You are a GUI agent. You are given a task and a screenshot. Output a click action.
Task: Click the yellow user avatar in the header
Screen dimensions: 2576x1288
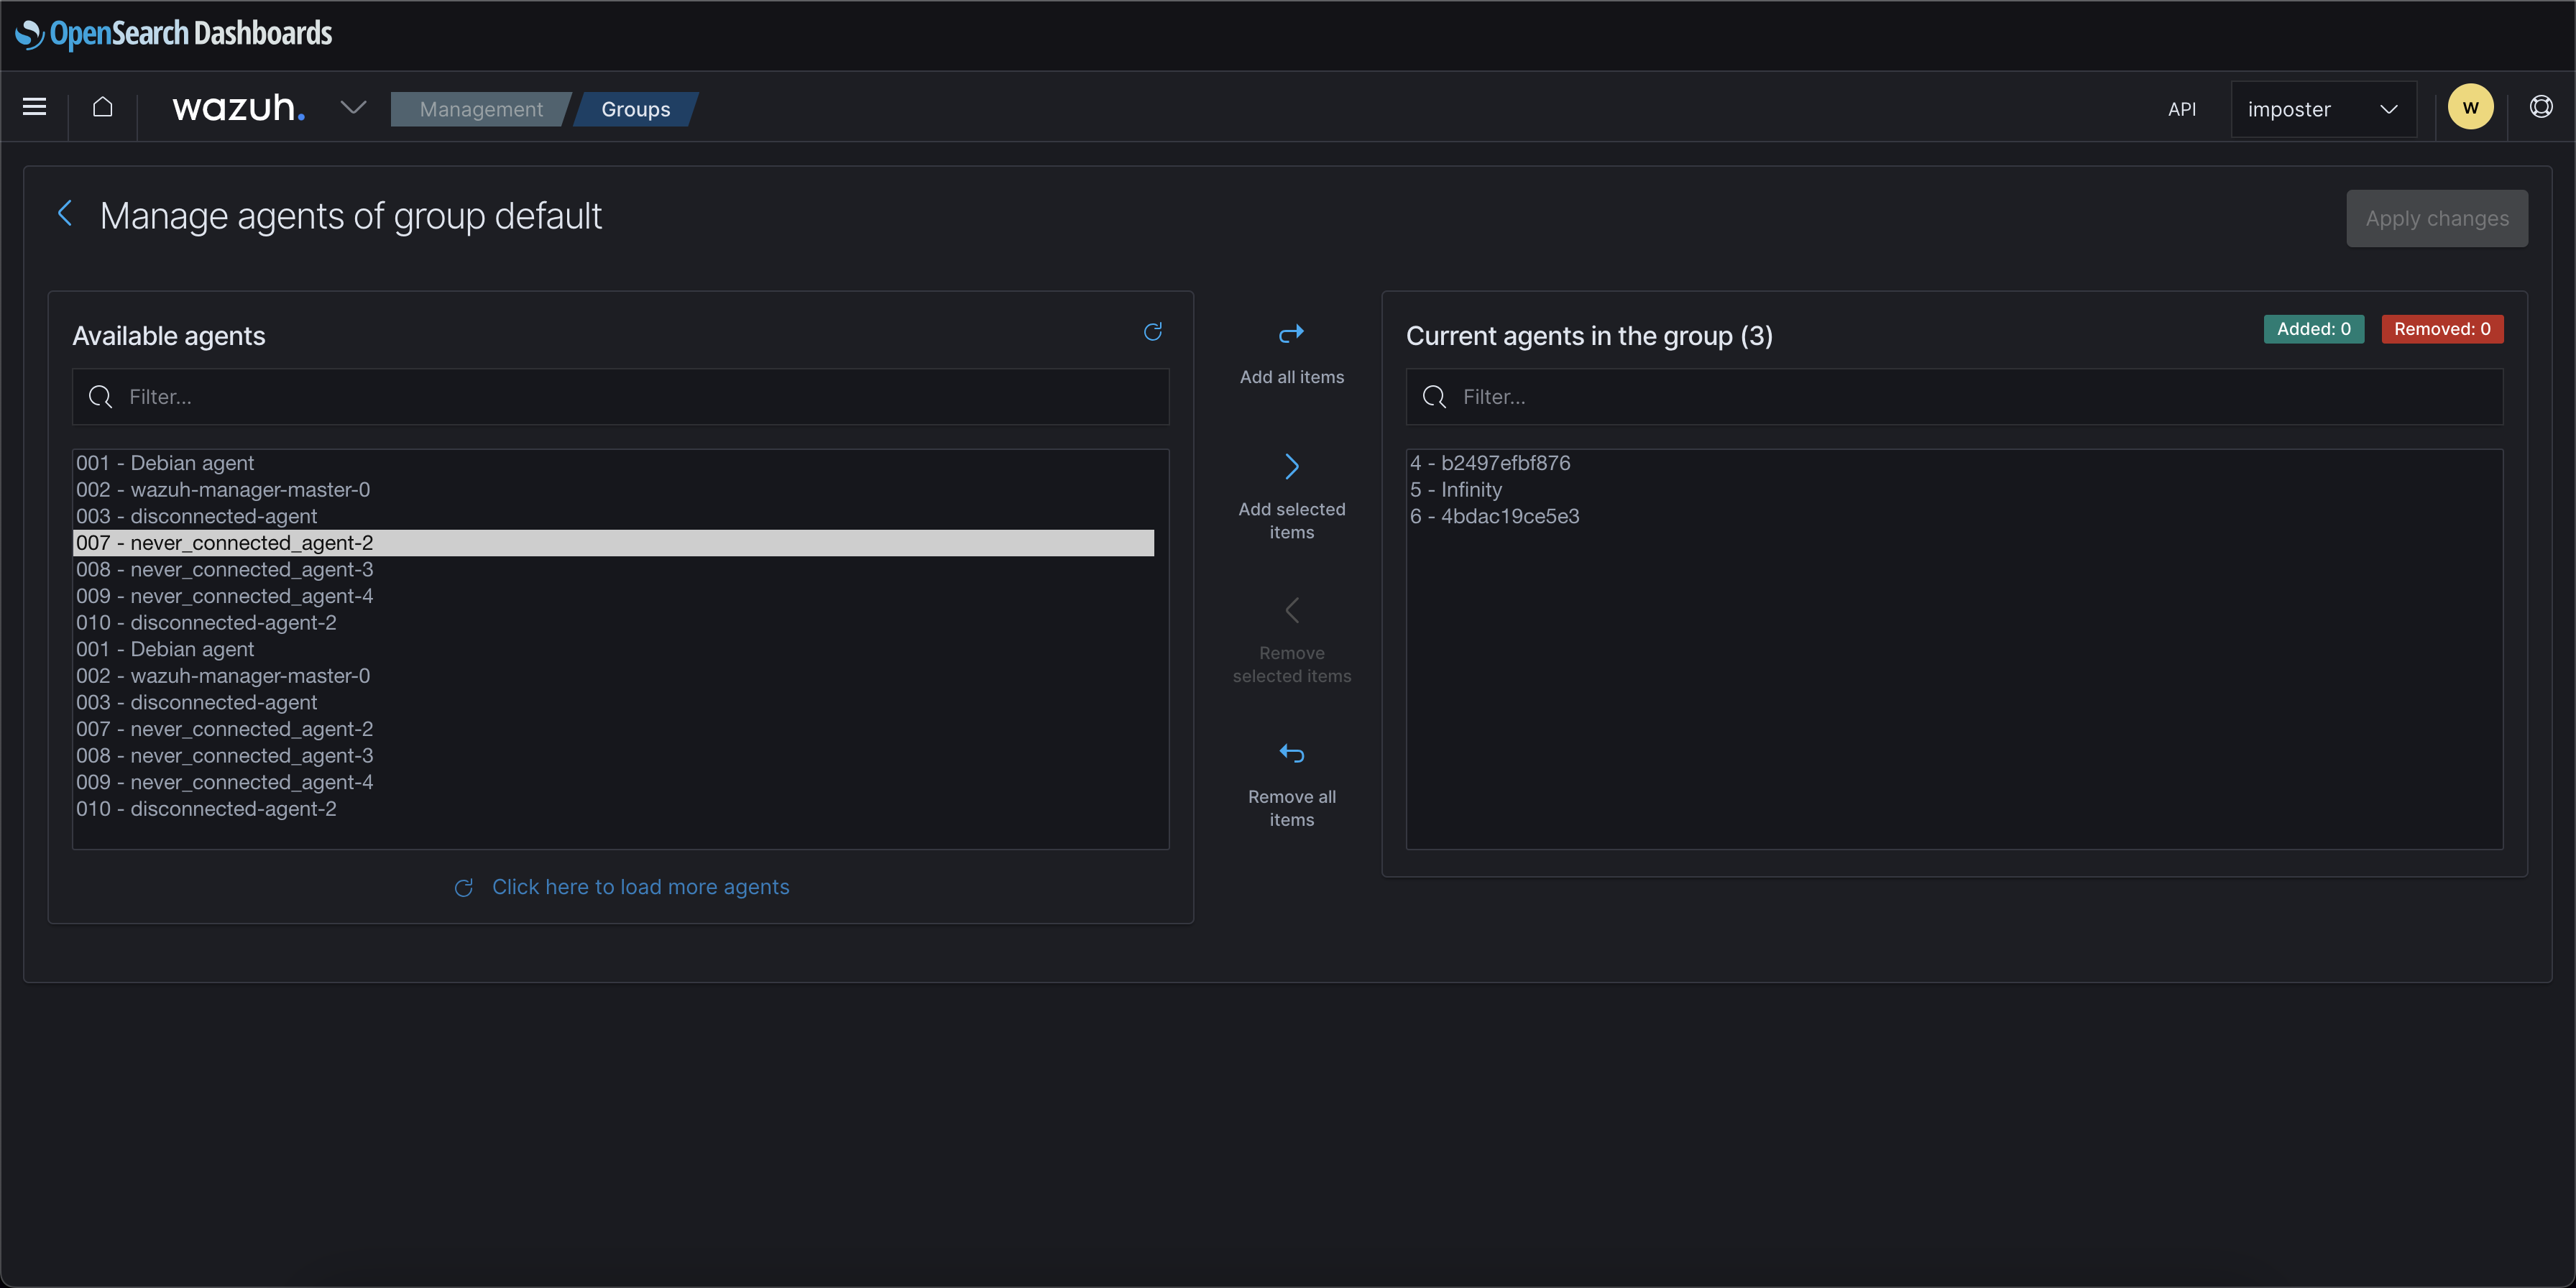2470,107
